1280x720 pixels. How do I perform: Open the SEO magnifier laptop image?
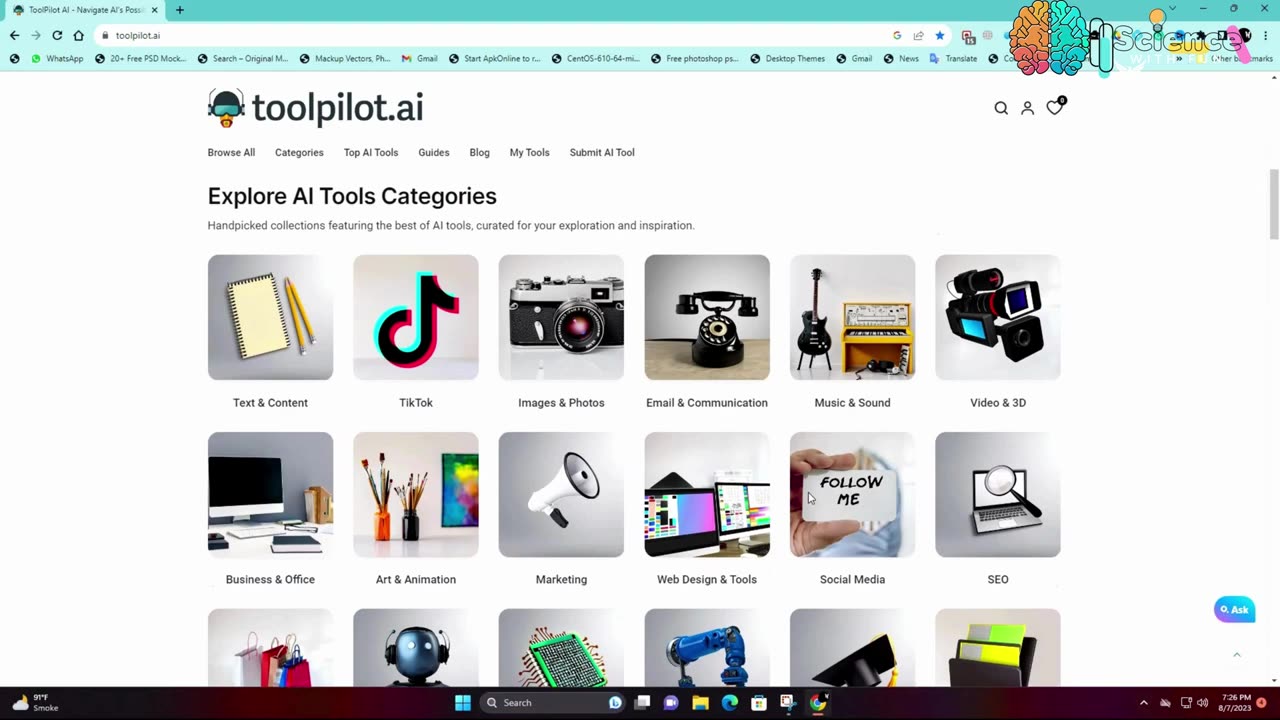pyautogui.click(x=998, y=494)
